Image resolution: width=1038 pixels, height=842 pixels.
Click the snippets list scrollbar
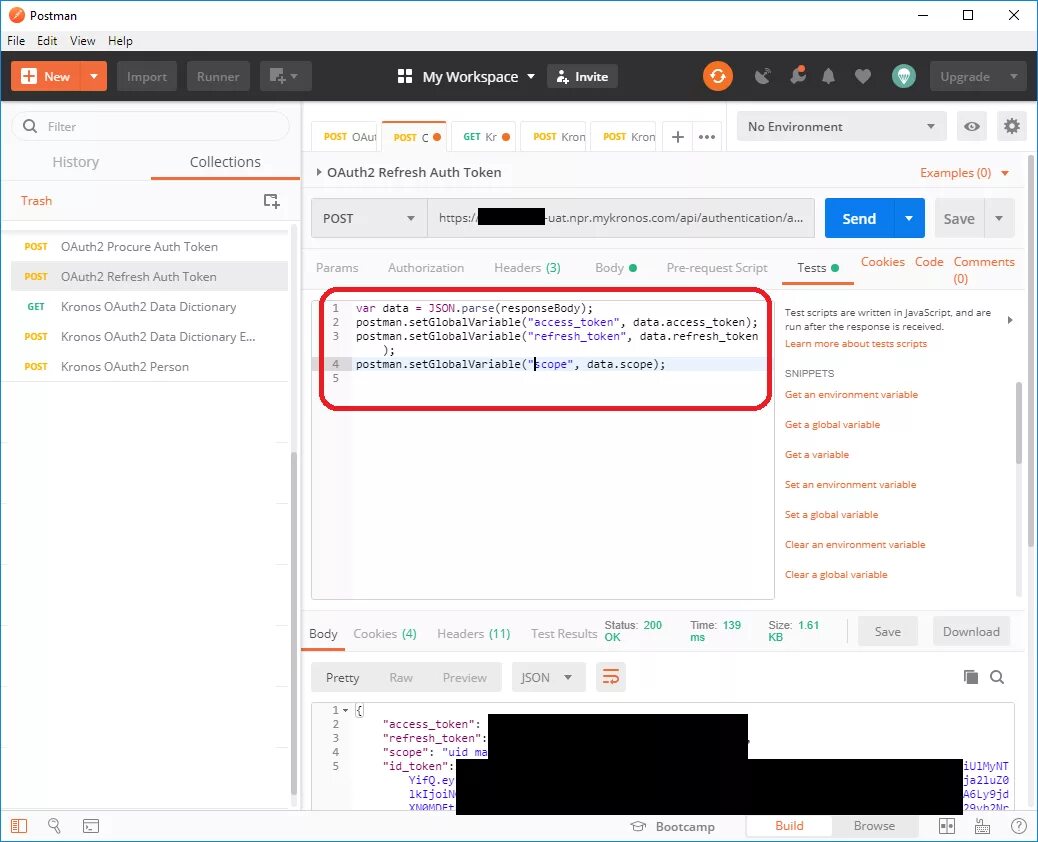[1019, 424]
